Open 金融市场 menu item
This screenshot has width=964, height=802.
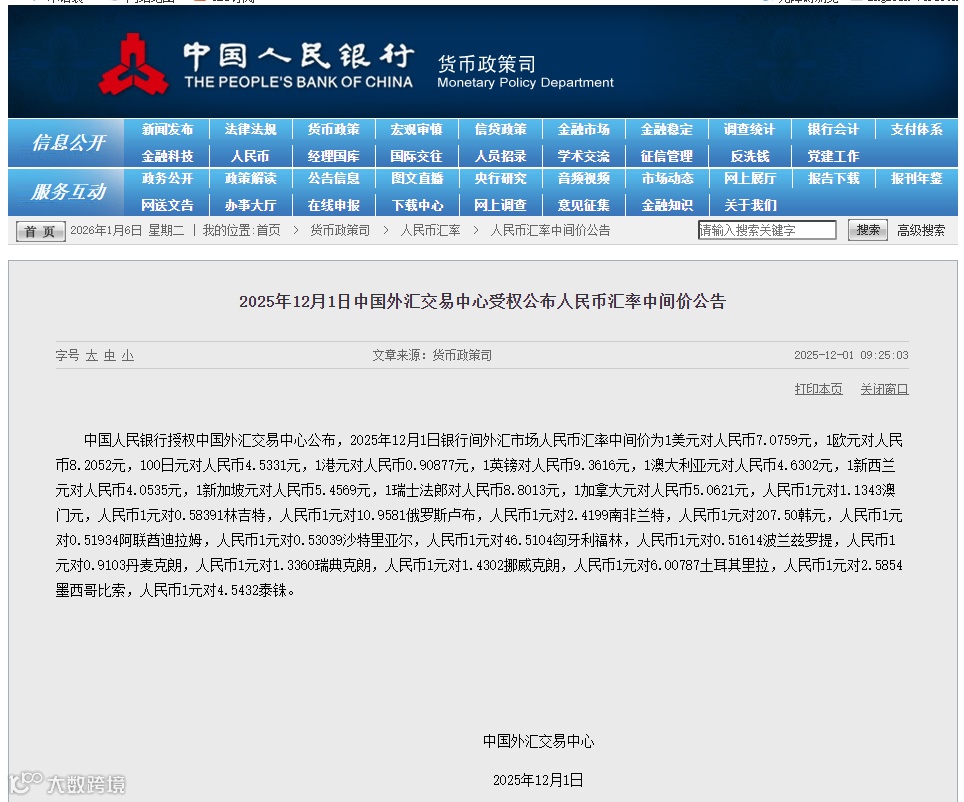(x=583, y=130)
